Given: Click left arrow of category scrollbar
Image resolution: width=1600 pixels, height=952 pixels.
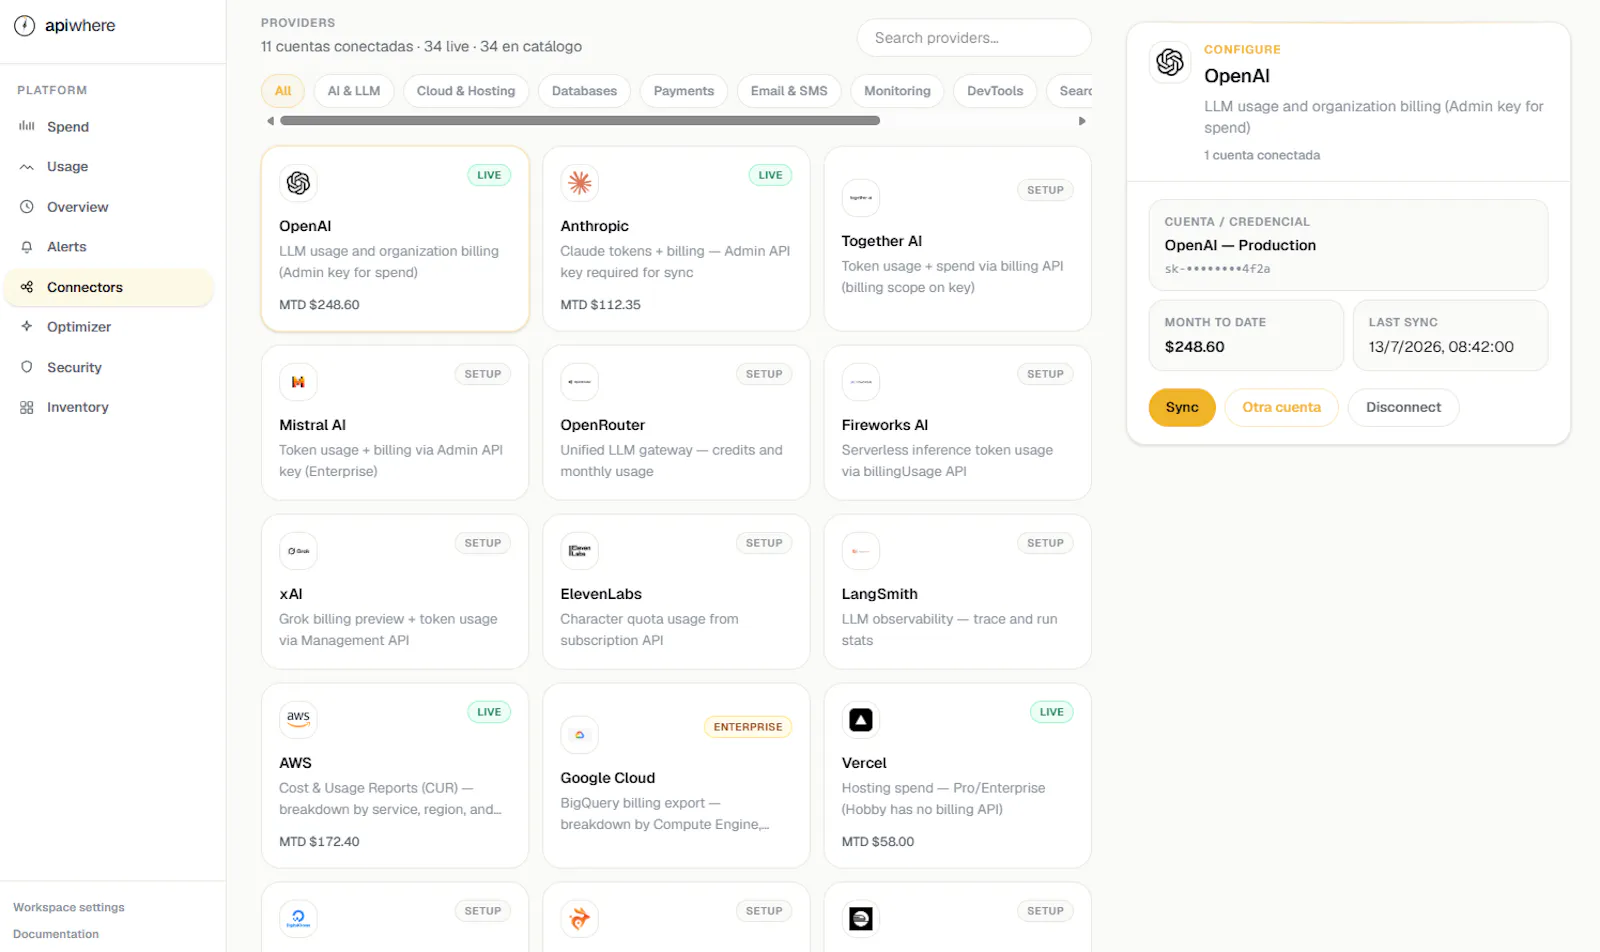Looking at the screenshot, I should 270,121.
